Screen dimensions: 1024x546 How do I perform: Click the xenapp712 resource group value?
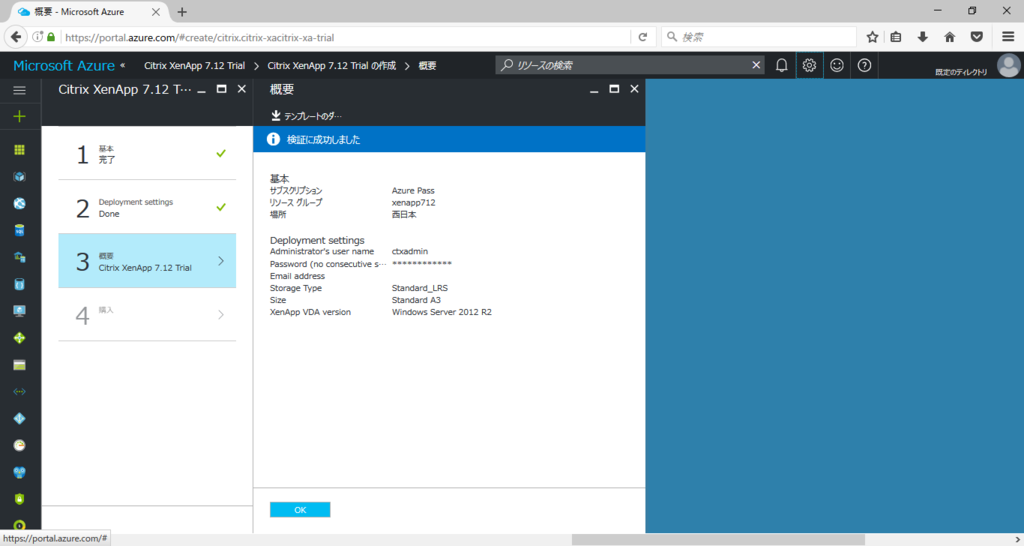pyautogui.click(x=413, y=202)
